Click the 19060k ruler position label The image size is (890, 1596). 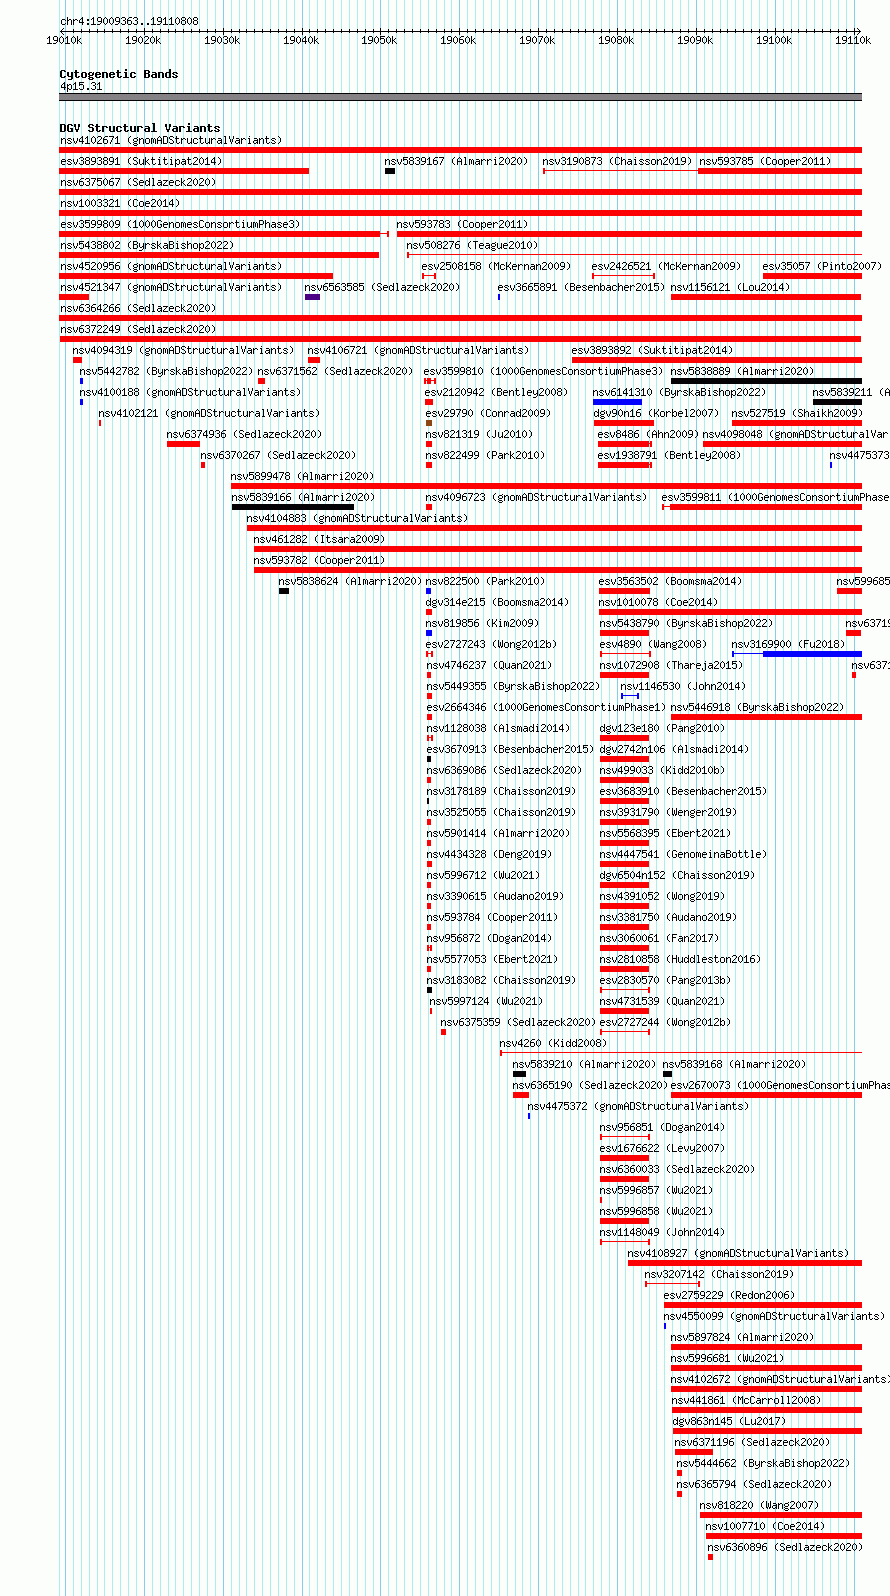click(458, 40)
